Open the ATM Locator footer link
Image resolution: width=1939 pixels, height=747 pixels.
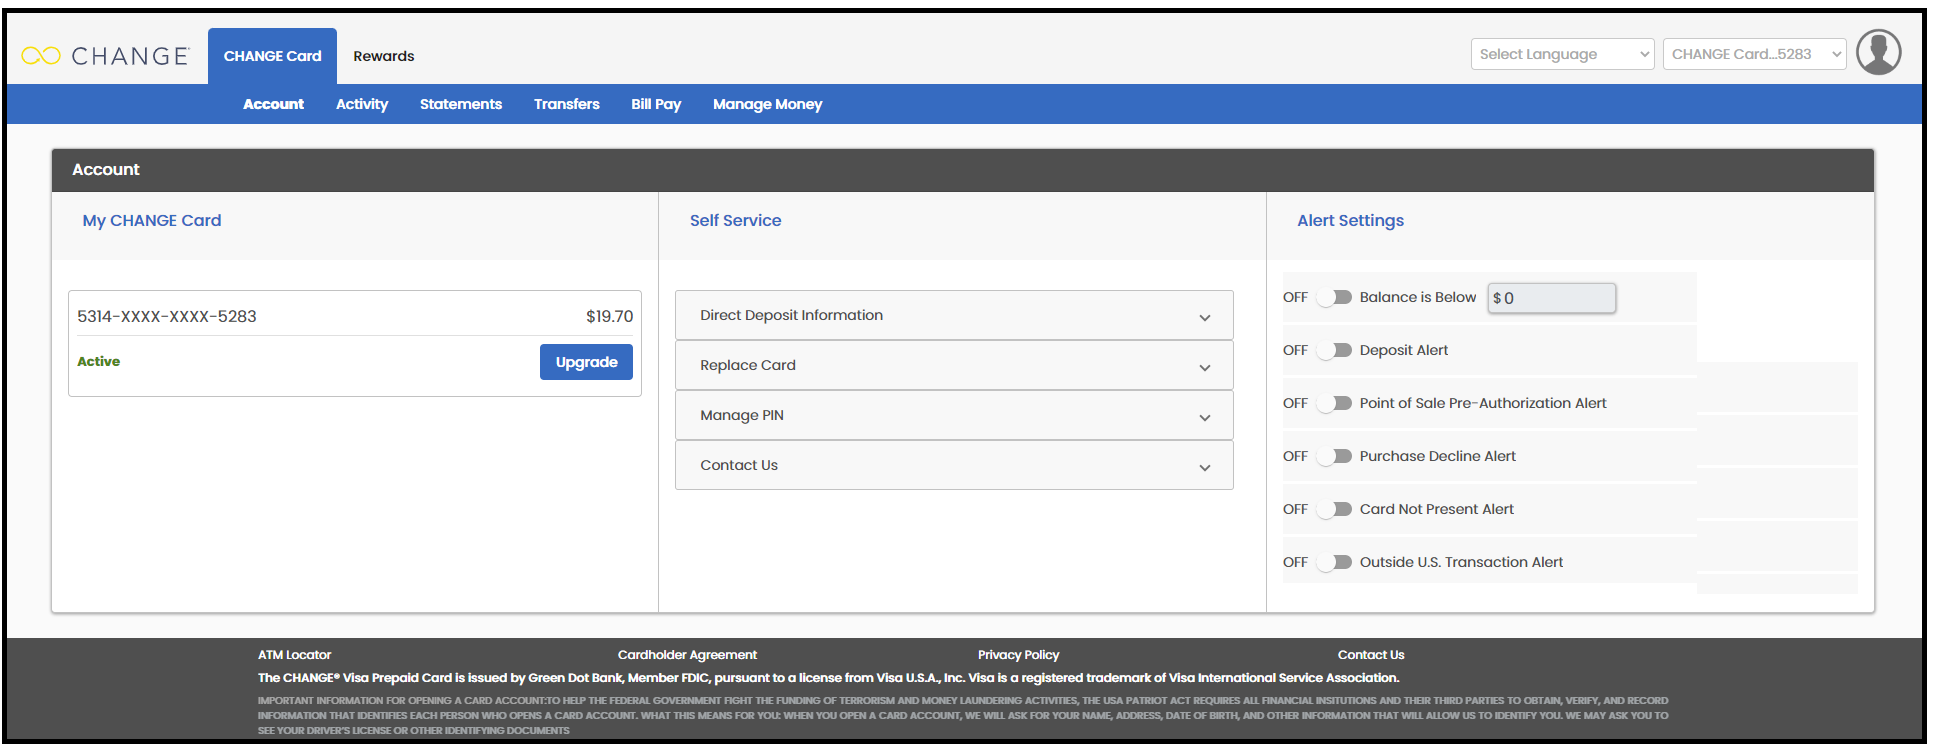294,655
